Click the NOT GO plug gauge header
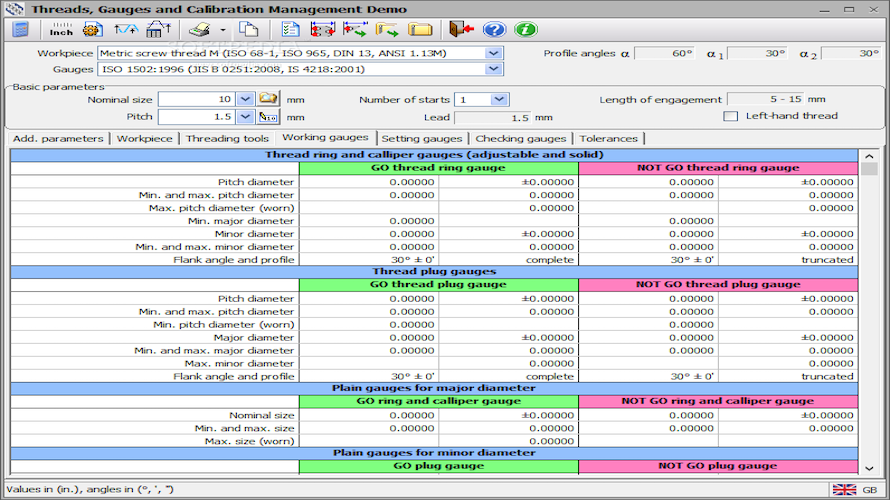 pyautogui.click(x=718, y=466)
